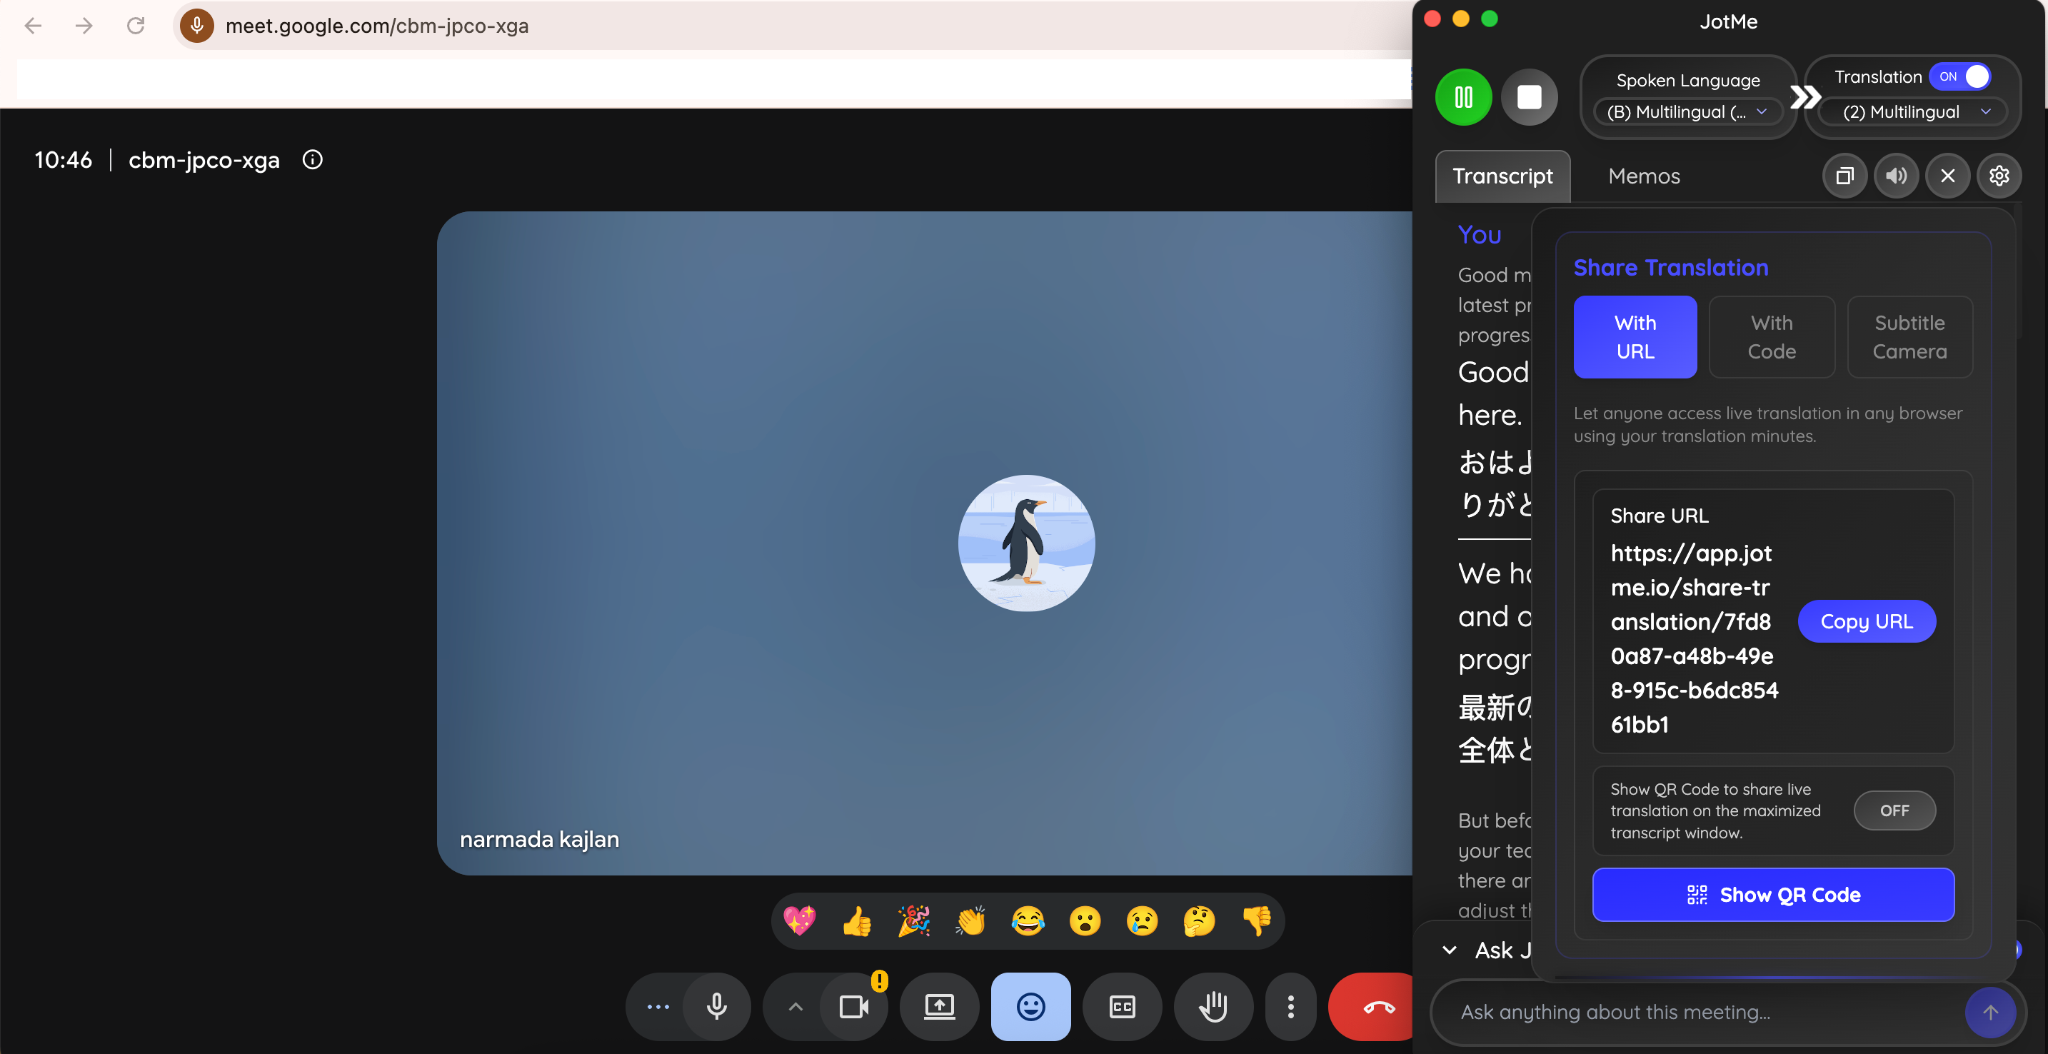Screen dimensions: 2048x1054
Task: Send the thumbs up reaction
Action: pyautogui.click(x=857, y=920)
